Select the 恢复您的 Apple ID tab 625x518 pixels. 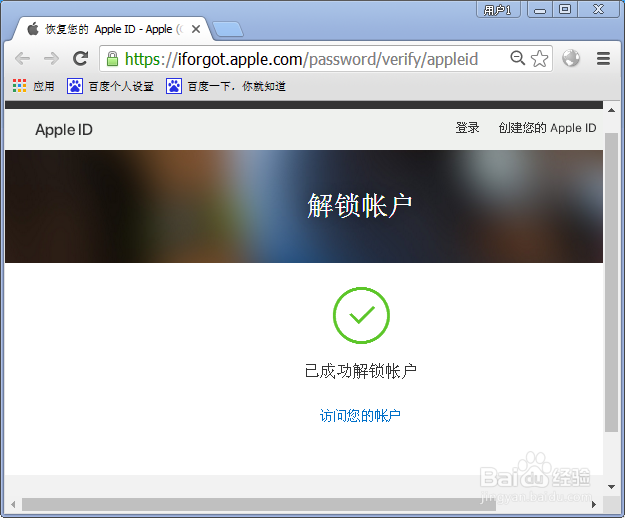(x=112, y=29)
